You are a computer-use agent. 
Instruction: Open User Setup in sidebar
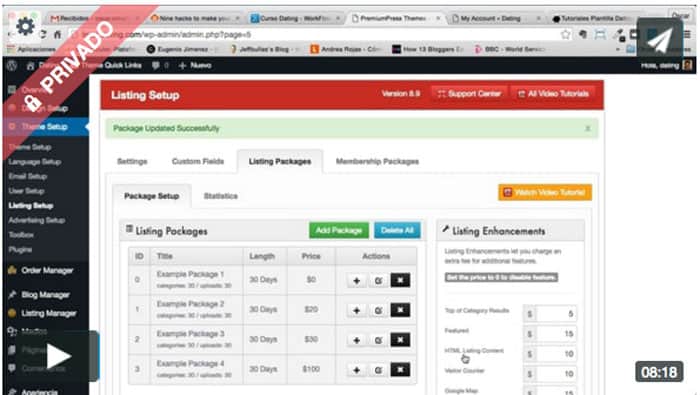click(26, 191)
